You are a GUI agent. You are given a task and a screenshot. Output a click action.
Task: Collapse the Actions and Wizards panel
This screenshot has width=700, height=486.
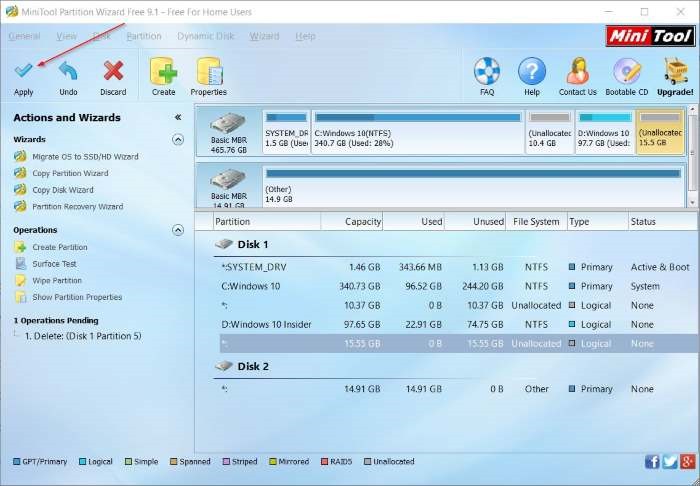178,117
